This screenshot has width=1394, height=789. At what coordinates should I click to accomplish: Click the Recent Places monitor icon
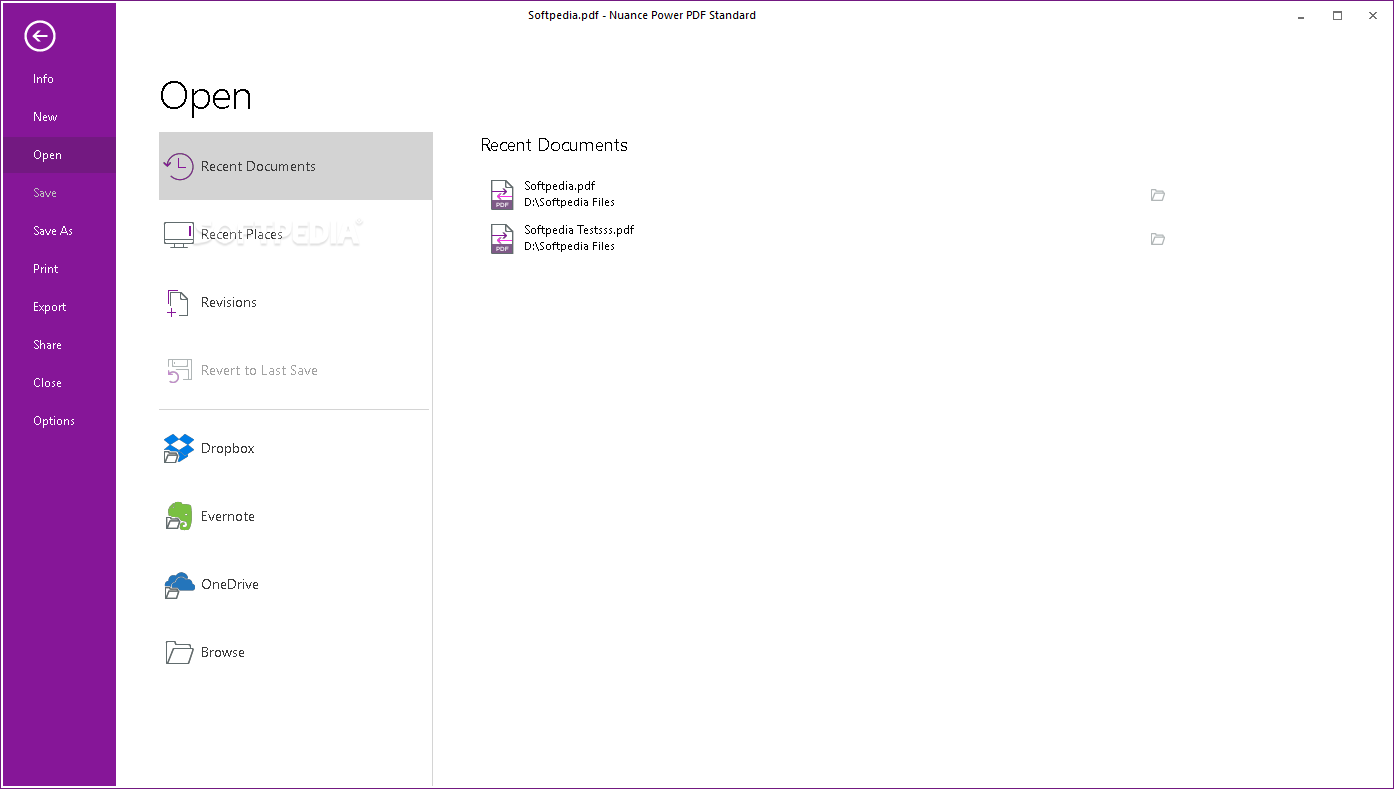point(179,234)
